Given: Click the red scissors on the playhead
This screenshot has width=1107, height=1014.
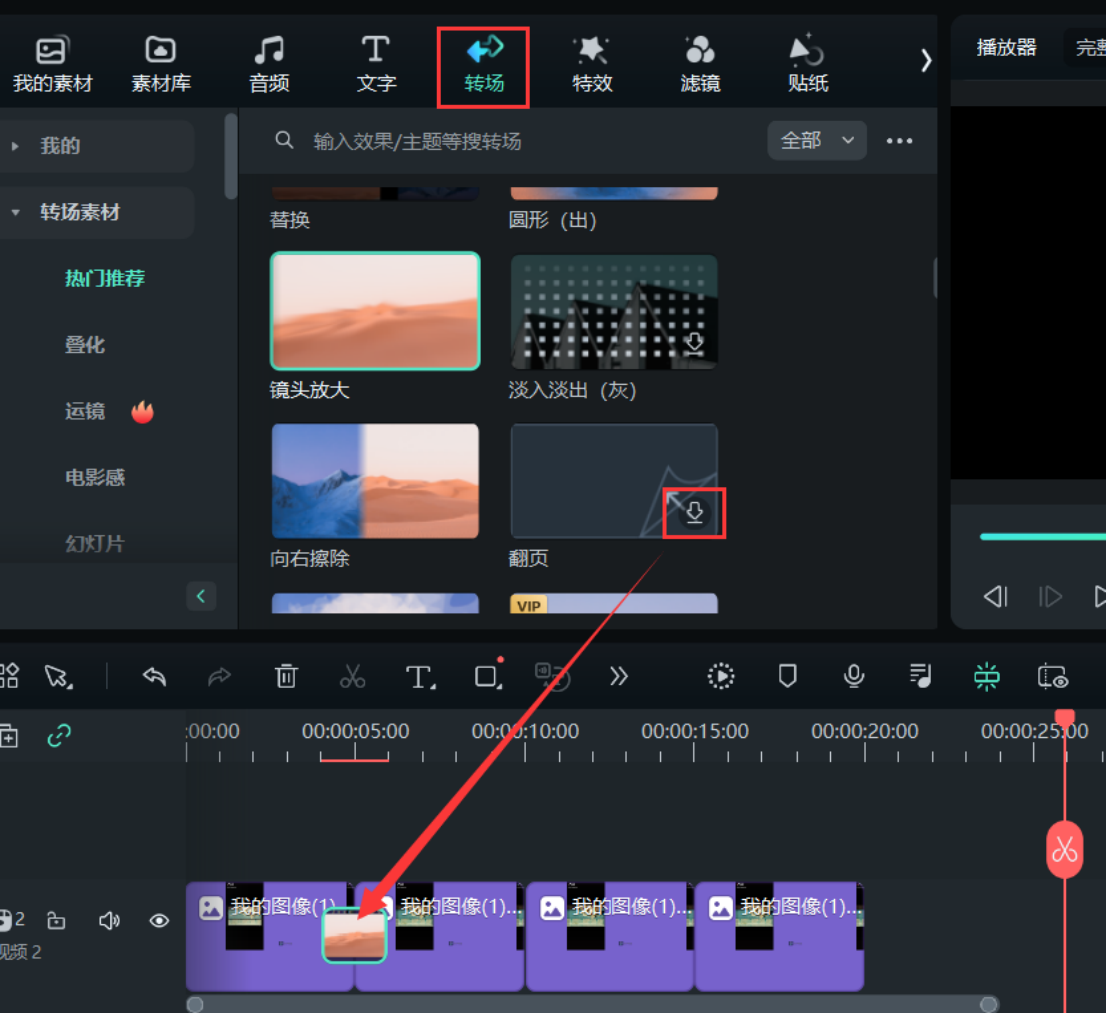Looking at the screenshot, I should click(x=1064, y=850).
